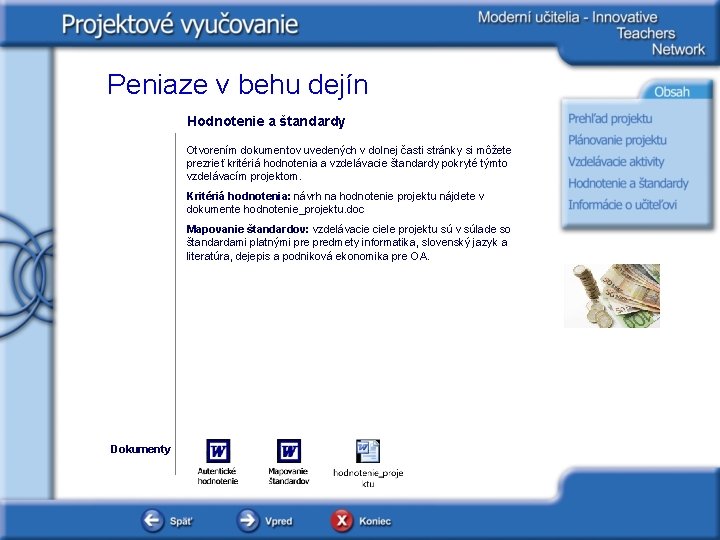The width and height of the screenshot is (720, 540).
Task: Click the Späť text label
Action: point(181,521)
